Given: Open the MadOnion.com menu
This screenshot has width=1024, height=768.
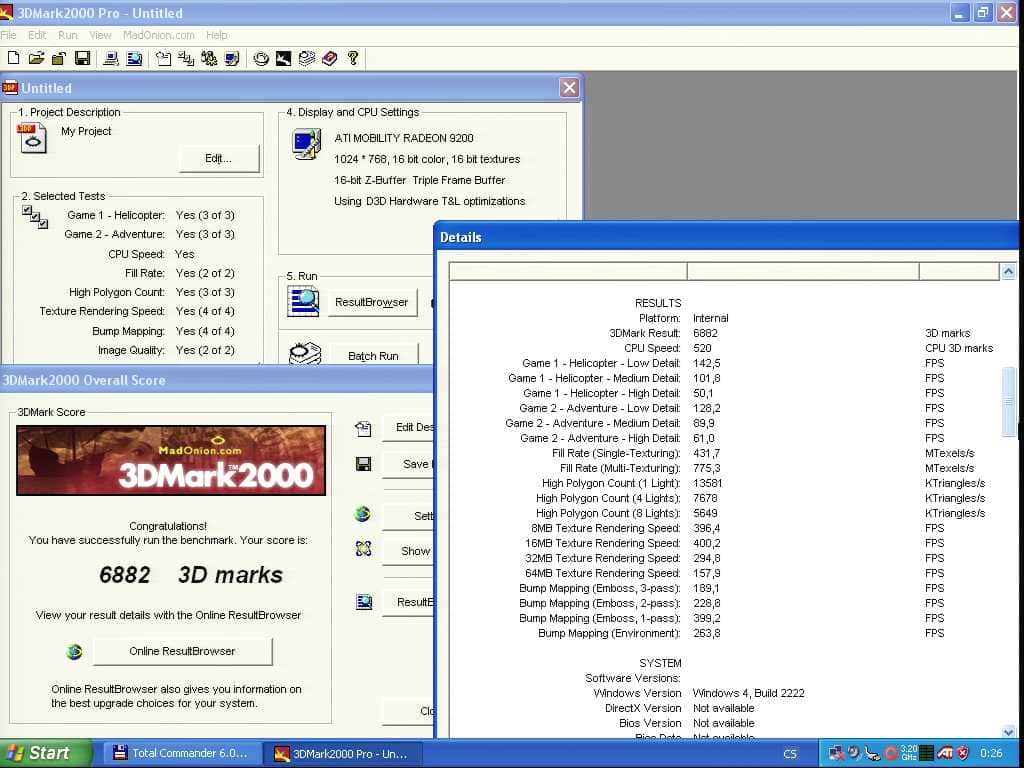Looking at the screenshot, I should coord(159,35).
